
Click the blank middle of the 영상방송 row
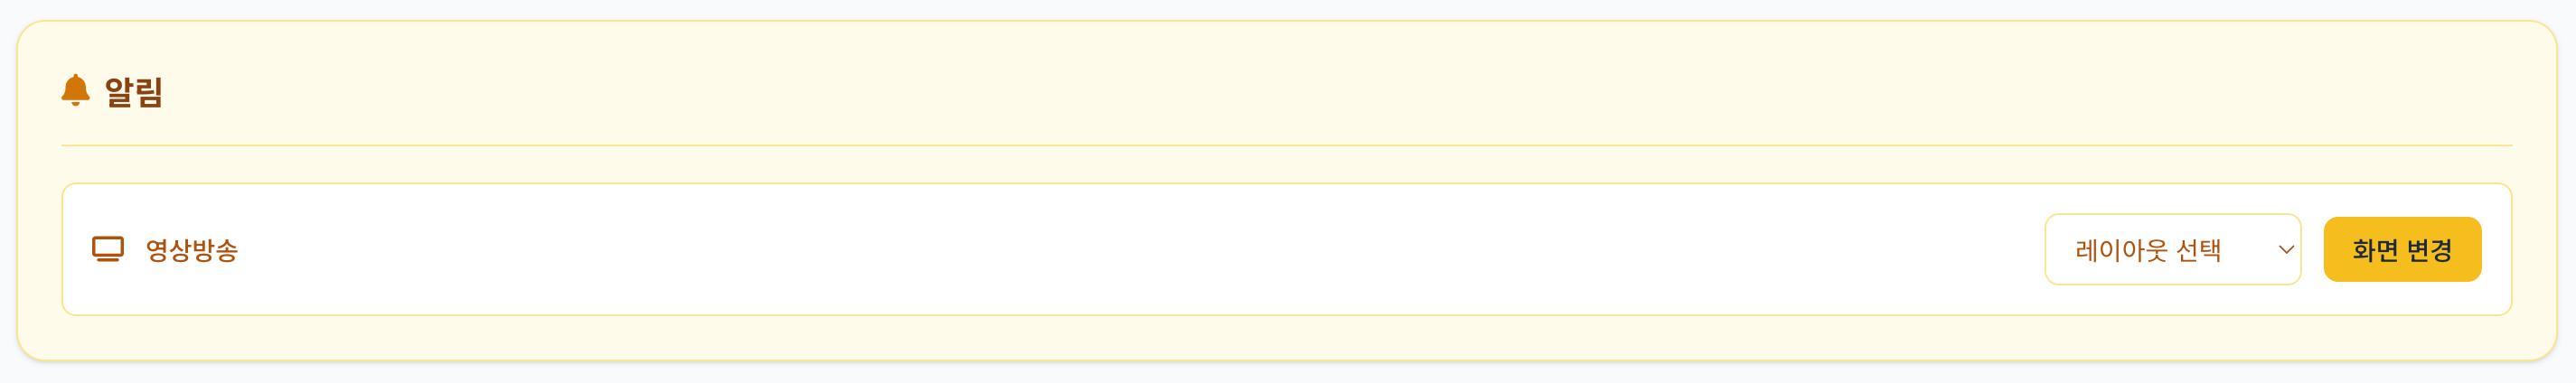[x=1100, y=250]
